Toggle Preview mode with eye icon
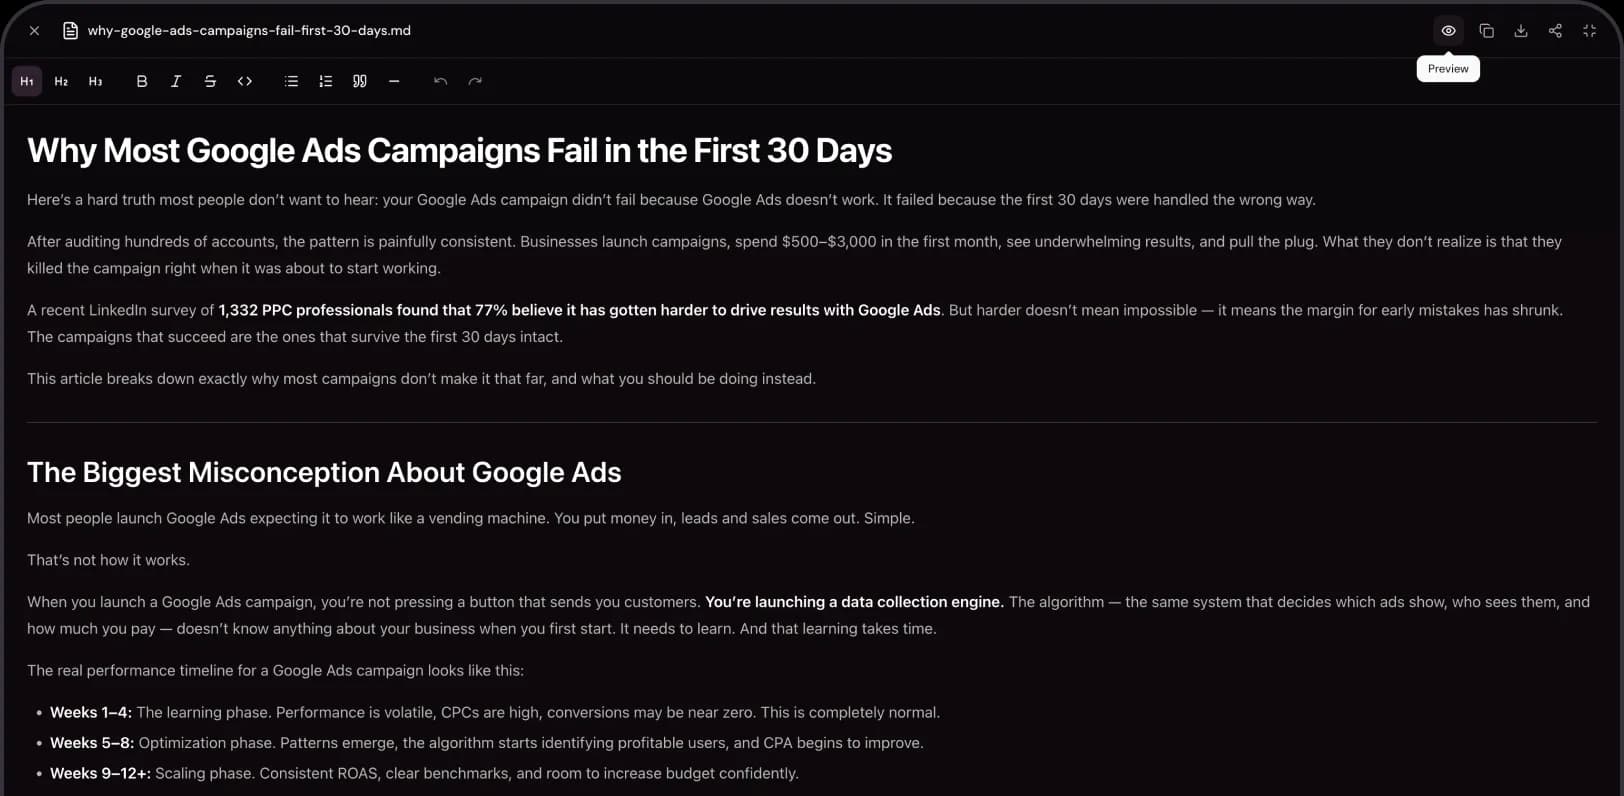The height and width of the screenshot is (796, 1624). (1448, 31)
